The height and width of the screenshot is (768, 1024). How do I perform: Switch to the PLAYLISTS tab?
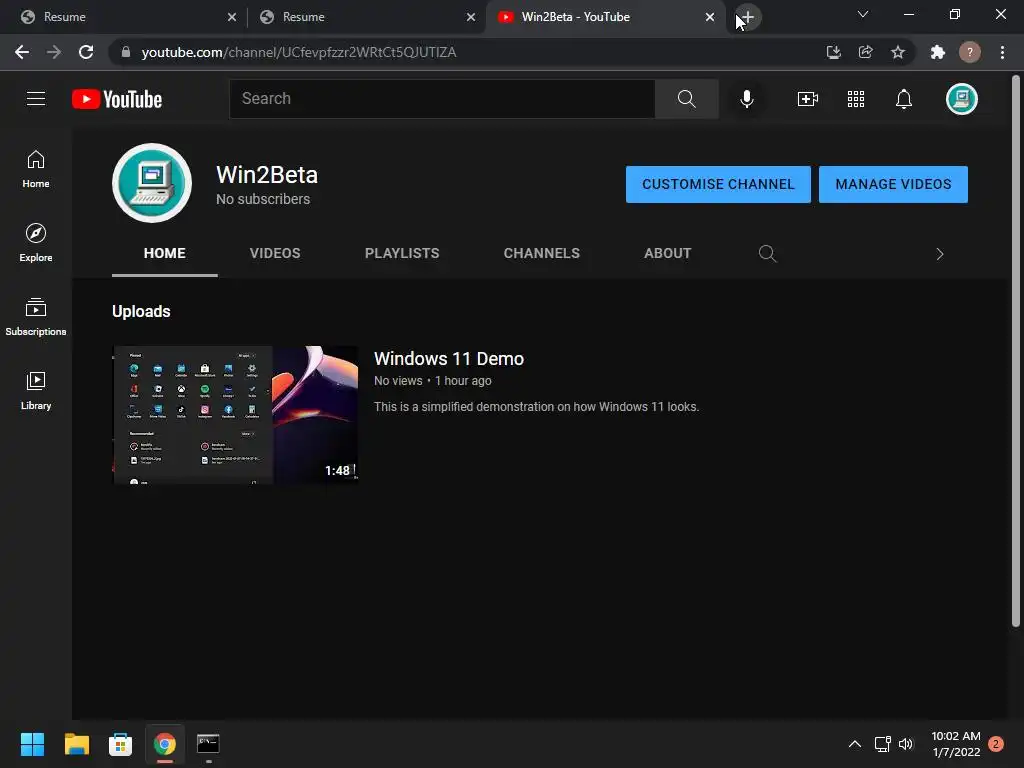coord(402,253)
